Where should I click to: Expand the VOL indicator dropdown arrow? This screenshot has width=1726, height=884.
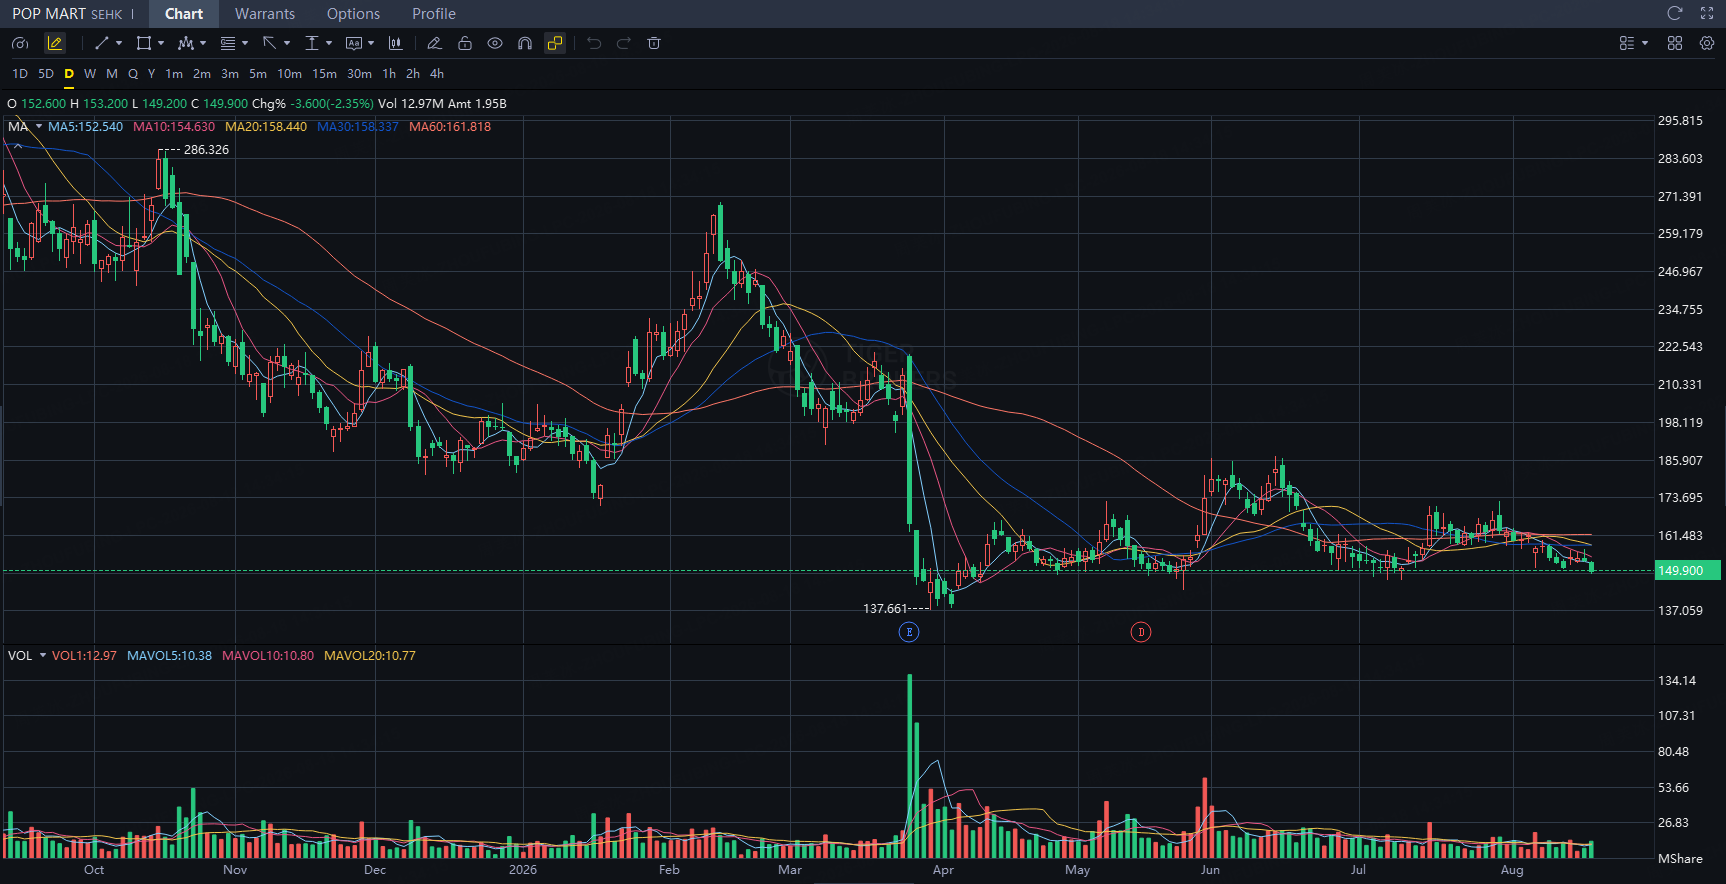(x=43, y=655)
